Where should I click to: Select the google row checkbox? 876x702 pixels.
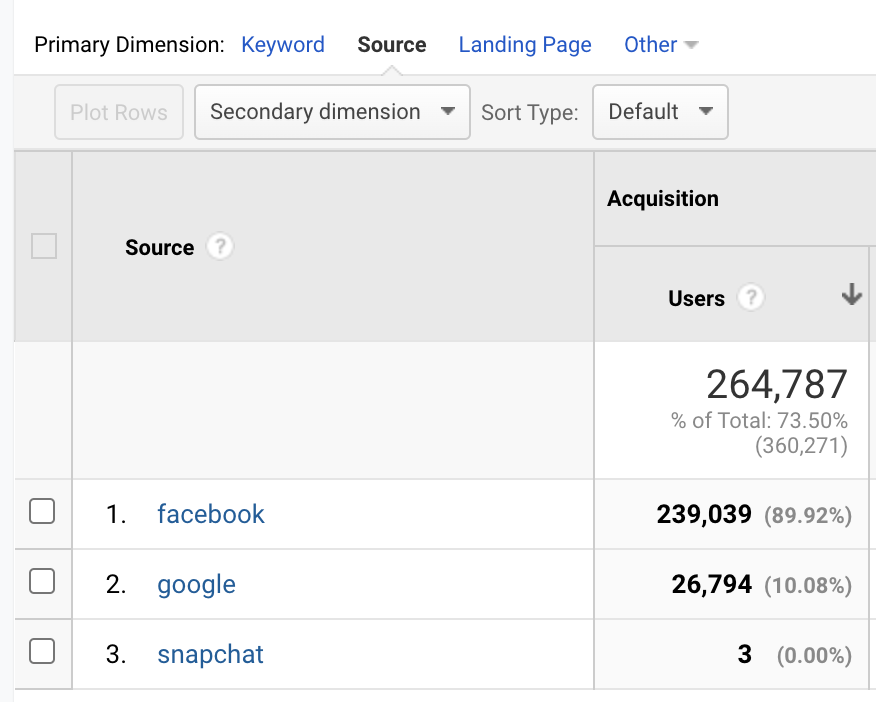pos(42,583)
